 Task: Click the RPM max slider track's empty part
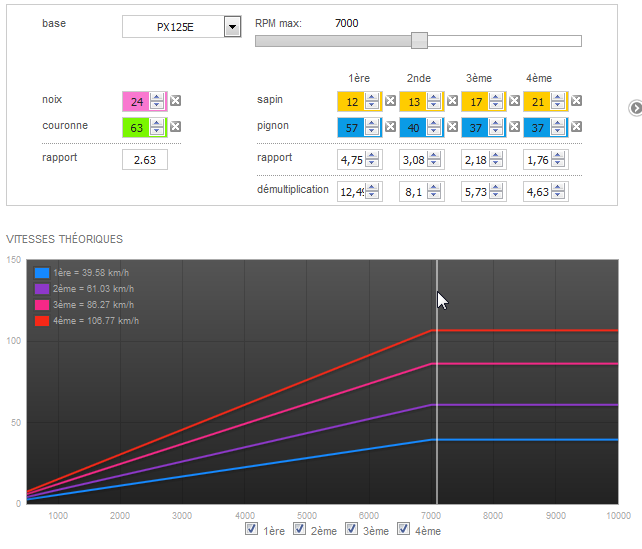[x=504, y=41]
